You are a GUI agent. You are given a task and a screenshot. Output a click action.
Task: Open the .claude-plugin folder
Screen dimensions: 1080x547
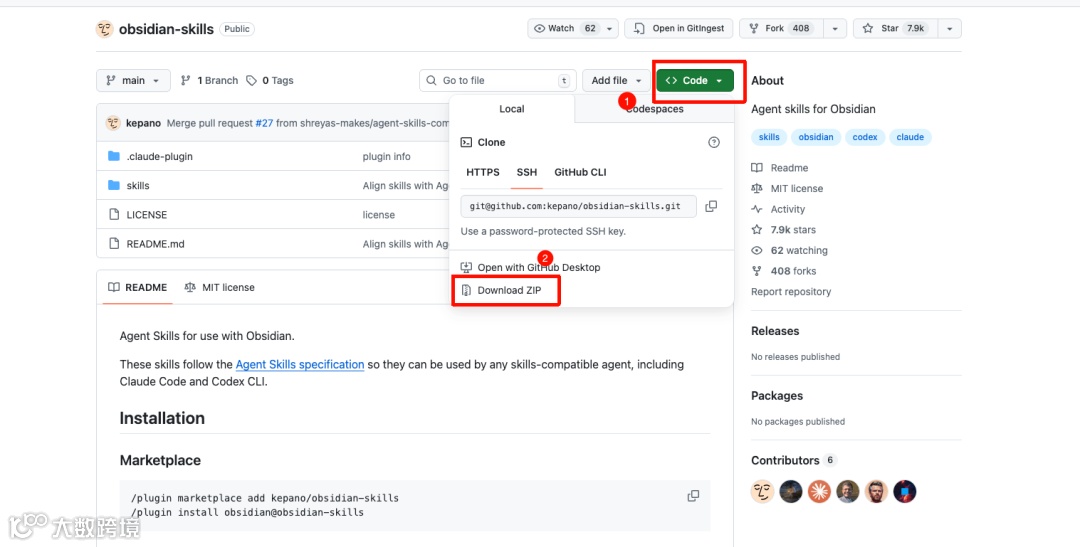[160, 156]
